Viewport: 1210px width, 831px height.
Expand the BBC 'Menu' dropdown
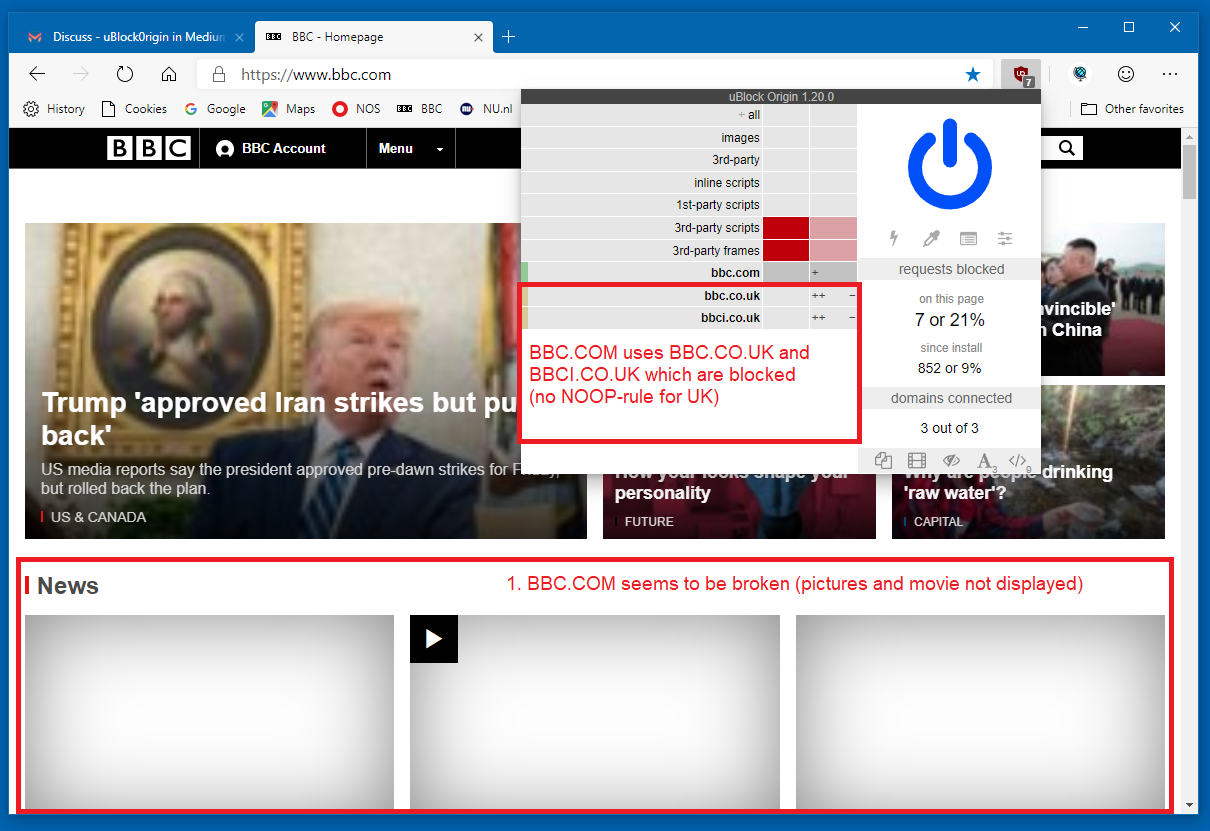coord(411,148)
